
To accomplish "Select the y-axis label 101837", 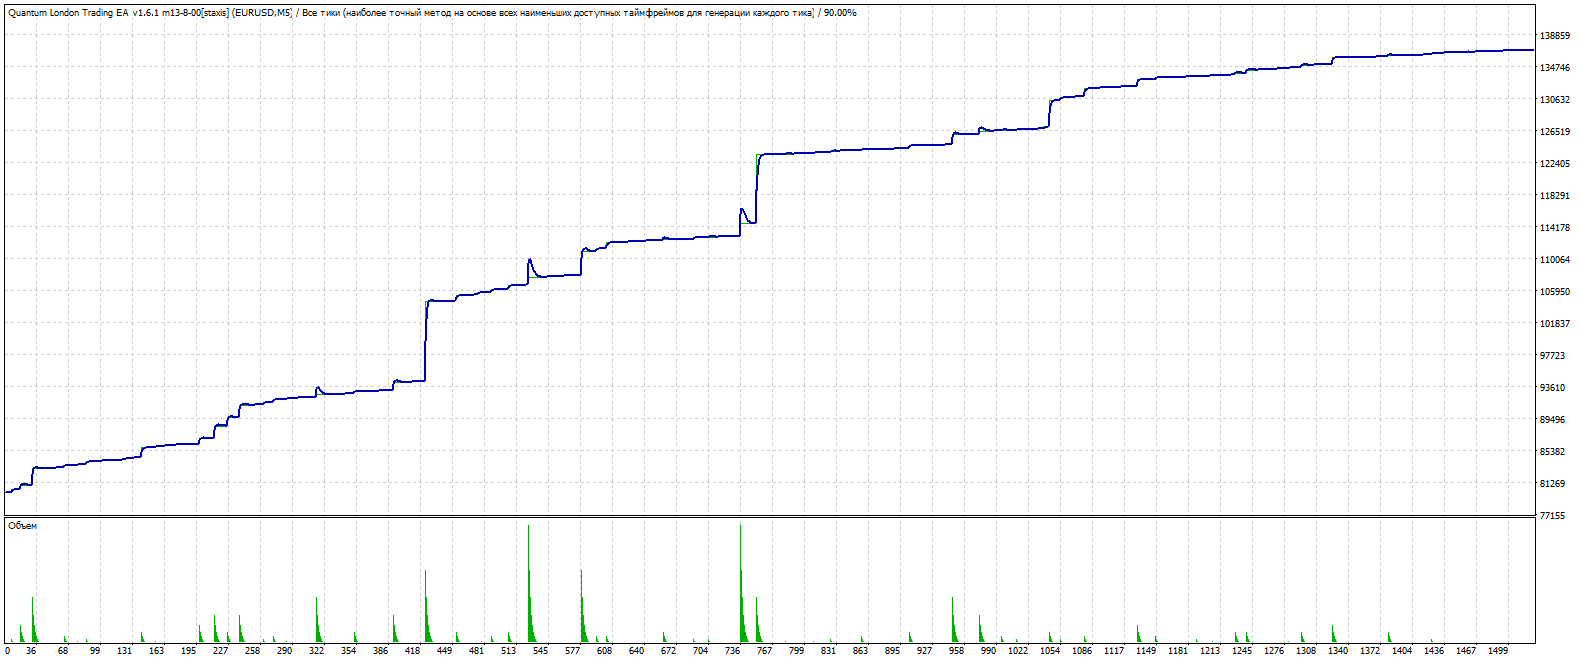I will (1555, 324).
